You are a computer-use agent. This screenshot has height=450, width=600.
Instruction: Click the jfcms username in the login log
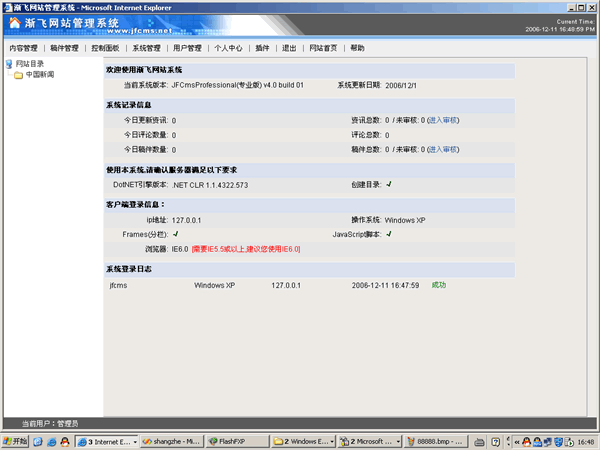tap(118, 285)
